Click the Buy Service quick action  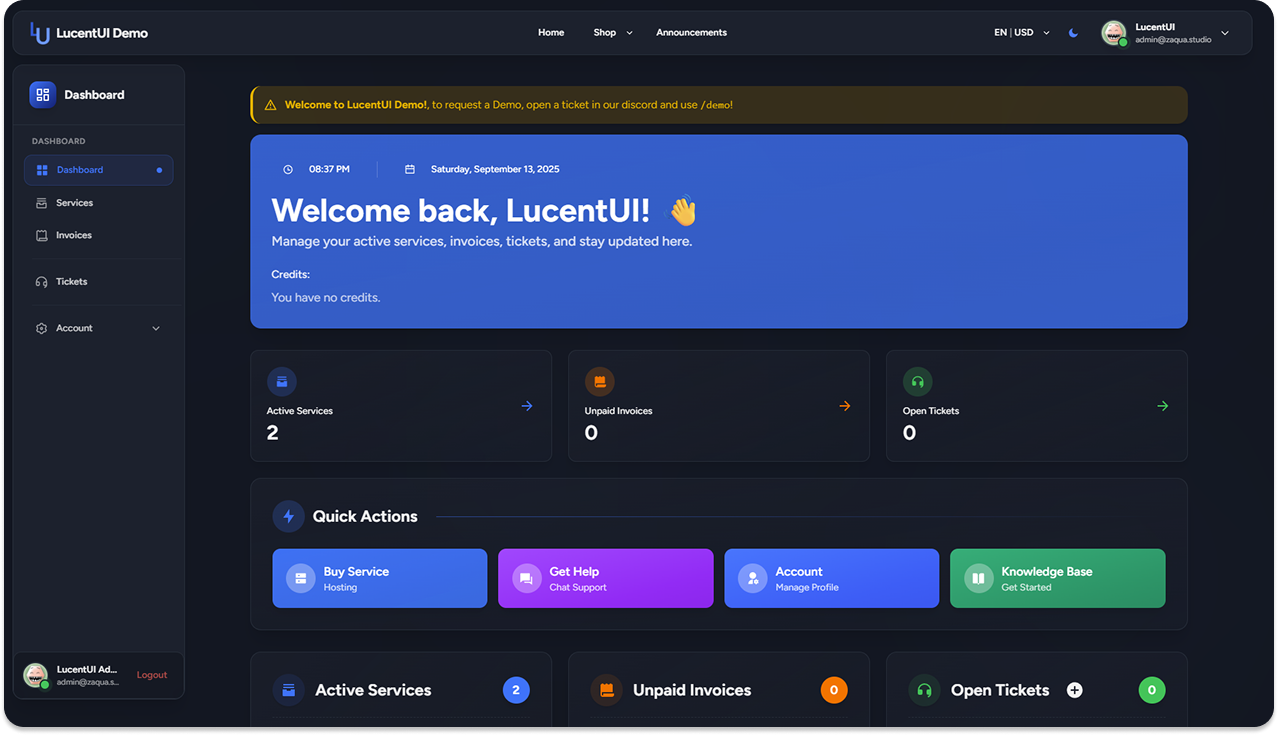(x=379, y=578)
